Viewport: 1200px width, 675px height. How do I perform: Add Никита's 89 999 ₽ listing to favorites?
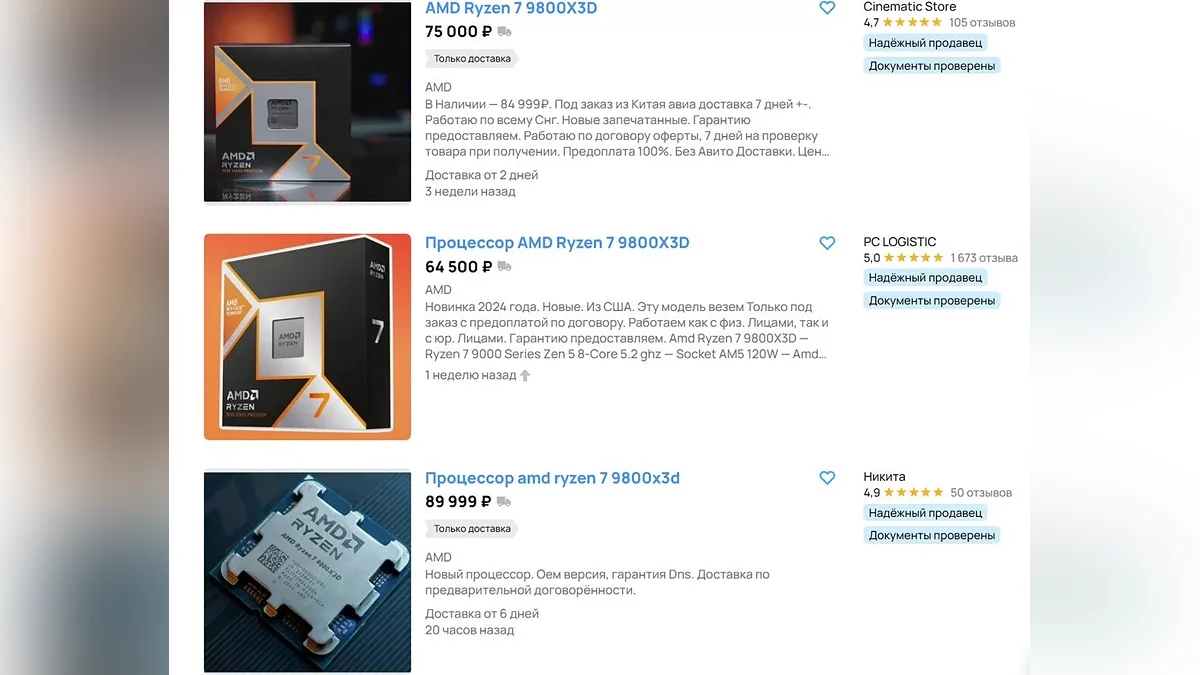click(827, 478)
